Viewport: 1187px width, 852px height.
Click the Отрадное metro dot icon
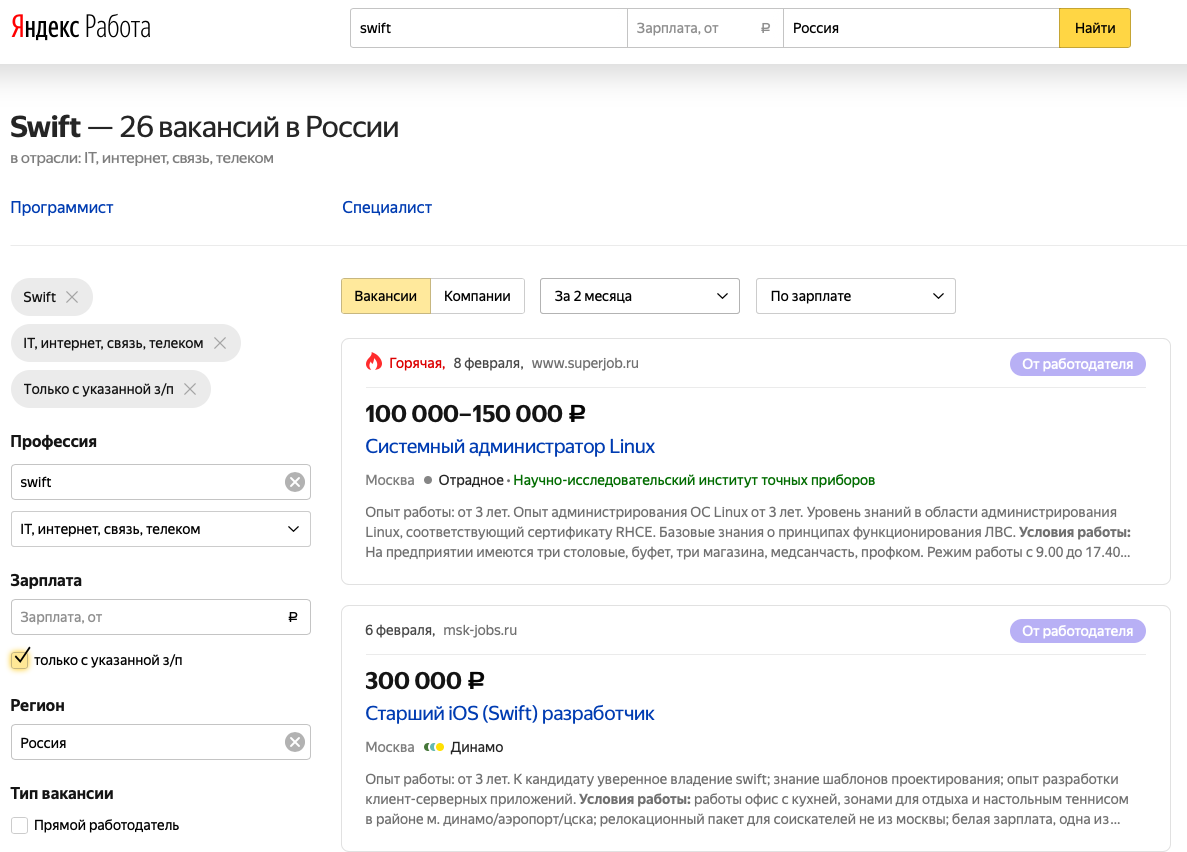(428, 479)
